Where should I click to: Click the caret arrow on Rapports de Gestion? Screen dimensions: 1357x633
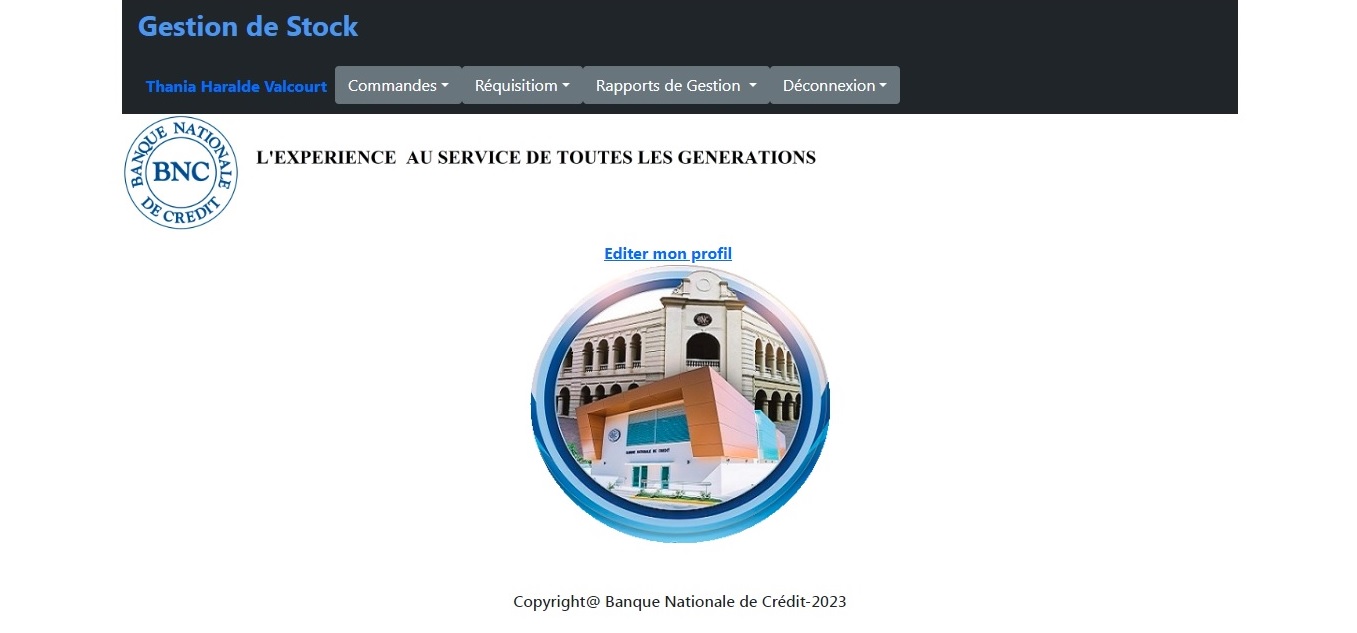(x=752, y=86)
